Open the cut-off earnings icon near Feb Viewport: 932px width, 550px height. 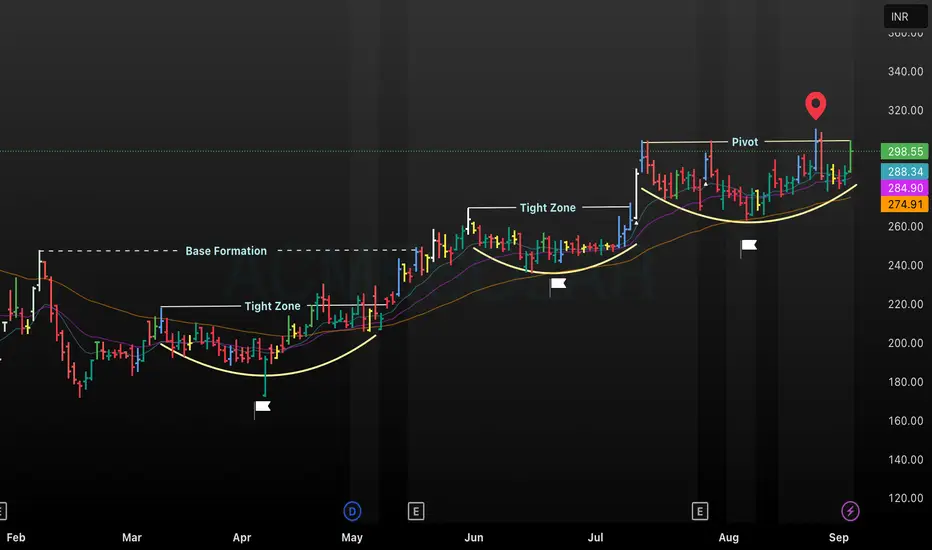[2, 511]
